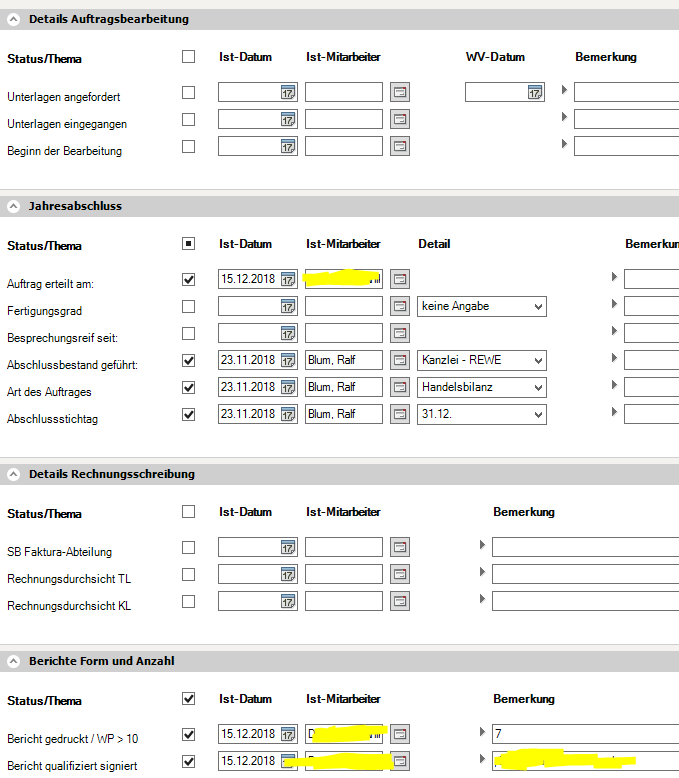Image resolution: width=679 pixels, height=778 pixels.
Task: Uncheck Abschlussbestand geführt checkbox
Action: [189, 361]
